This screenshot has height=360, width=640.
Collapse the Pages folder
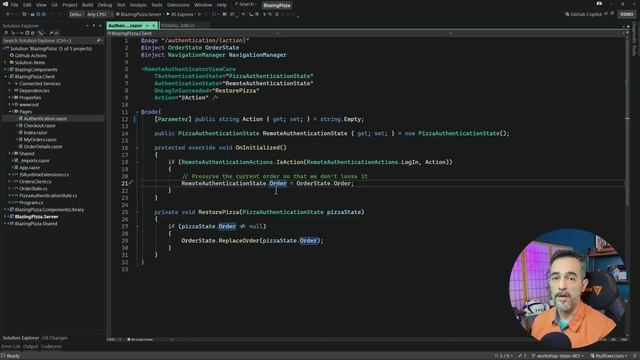10,111
